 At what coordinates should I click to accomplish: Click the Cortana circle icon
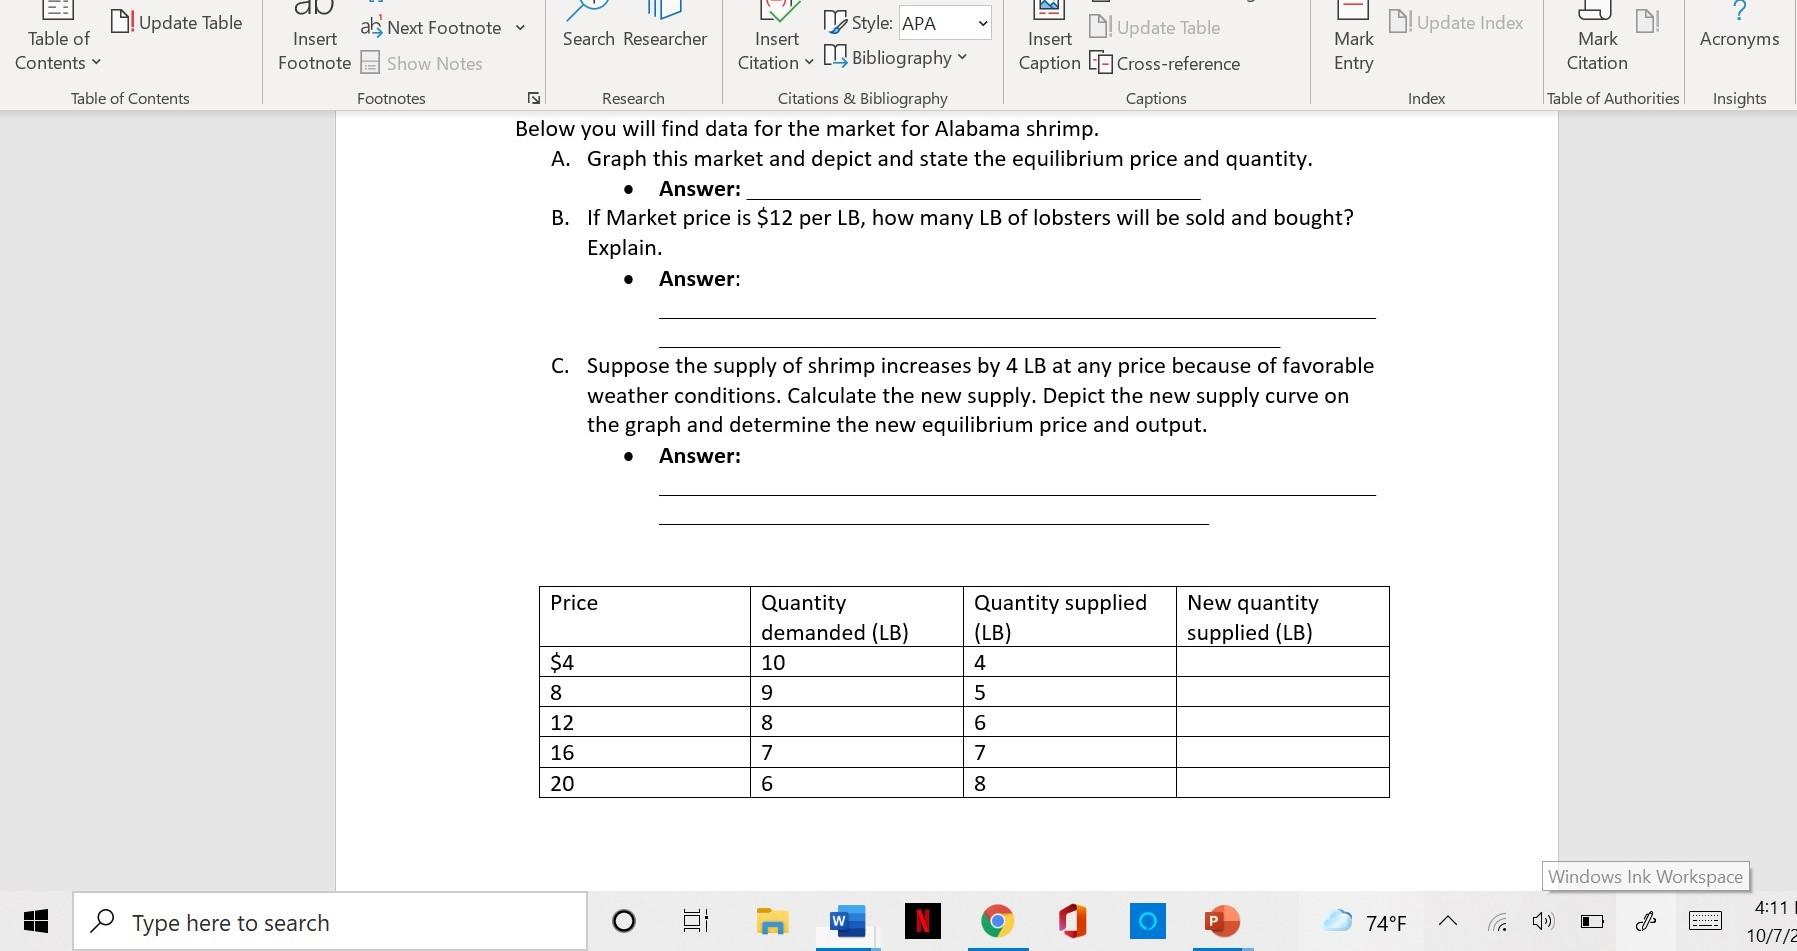[x=623, y=921]
